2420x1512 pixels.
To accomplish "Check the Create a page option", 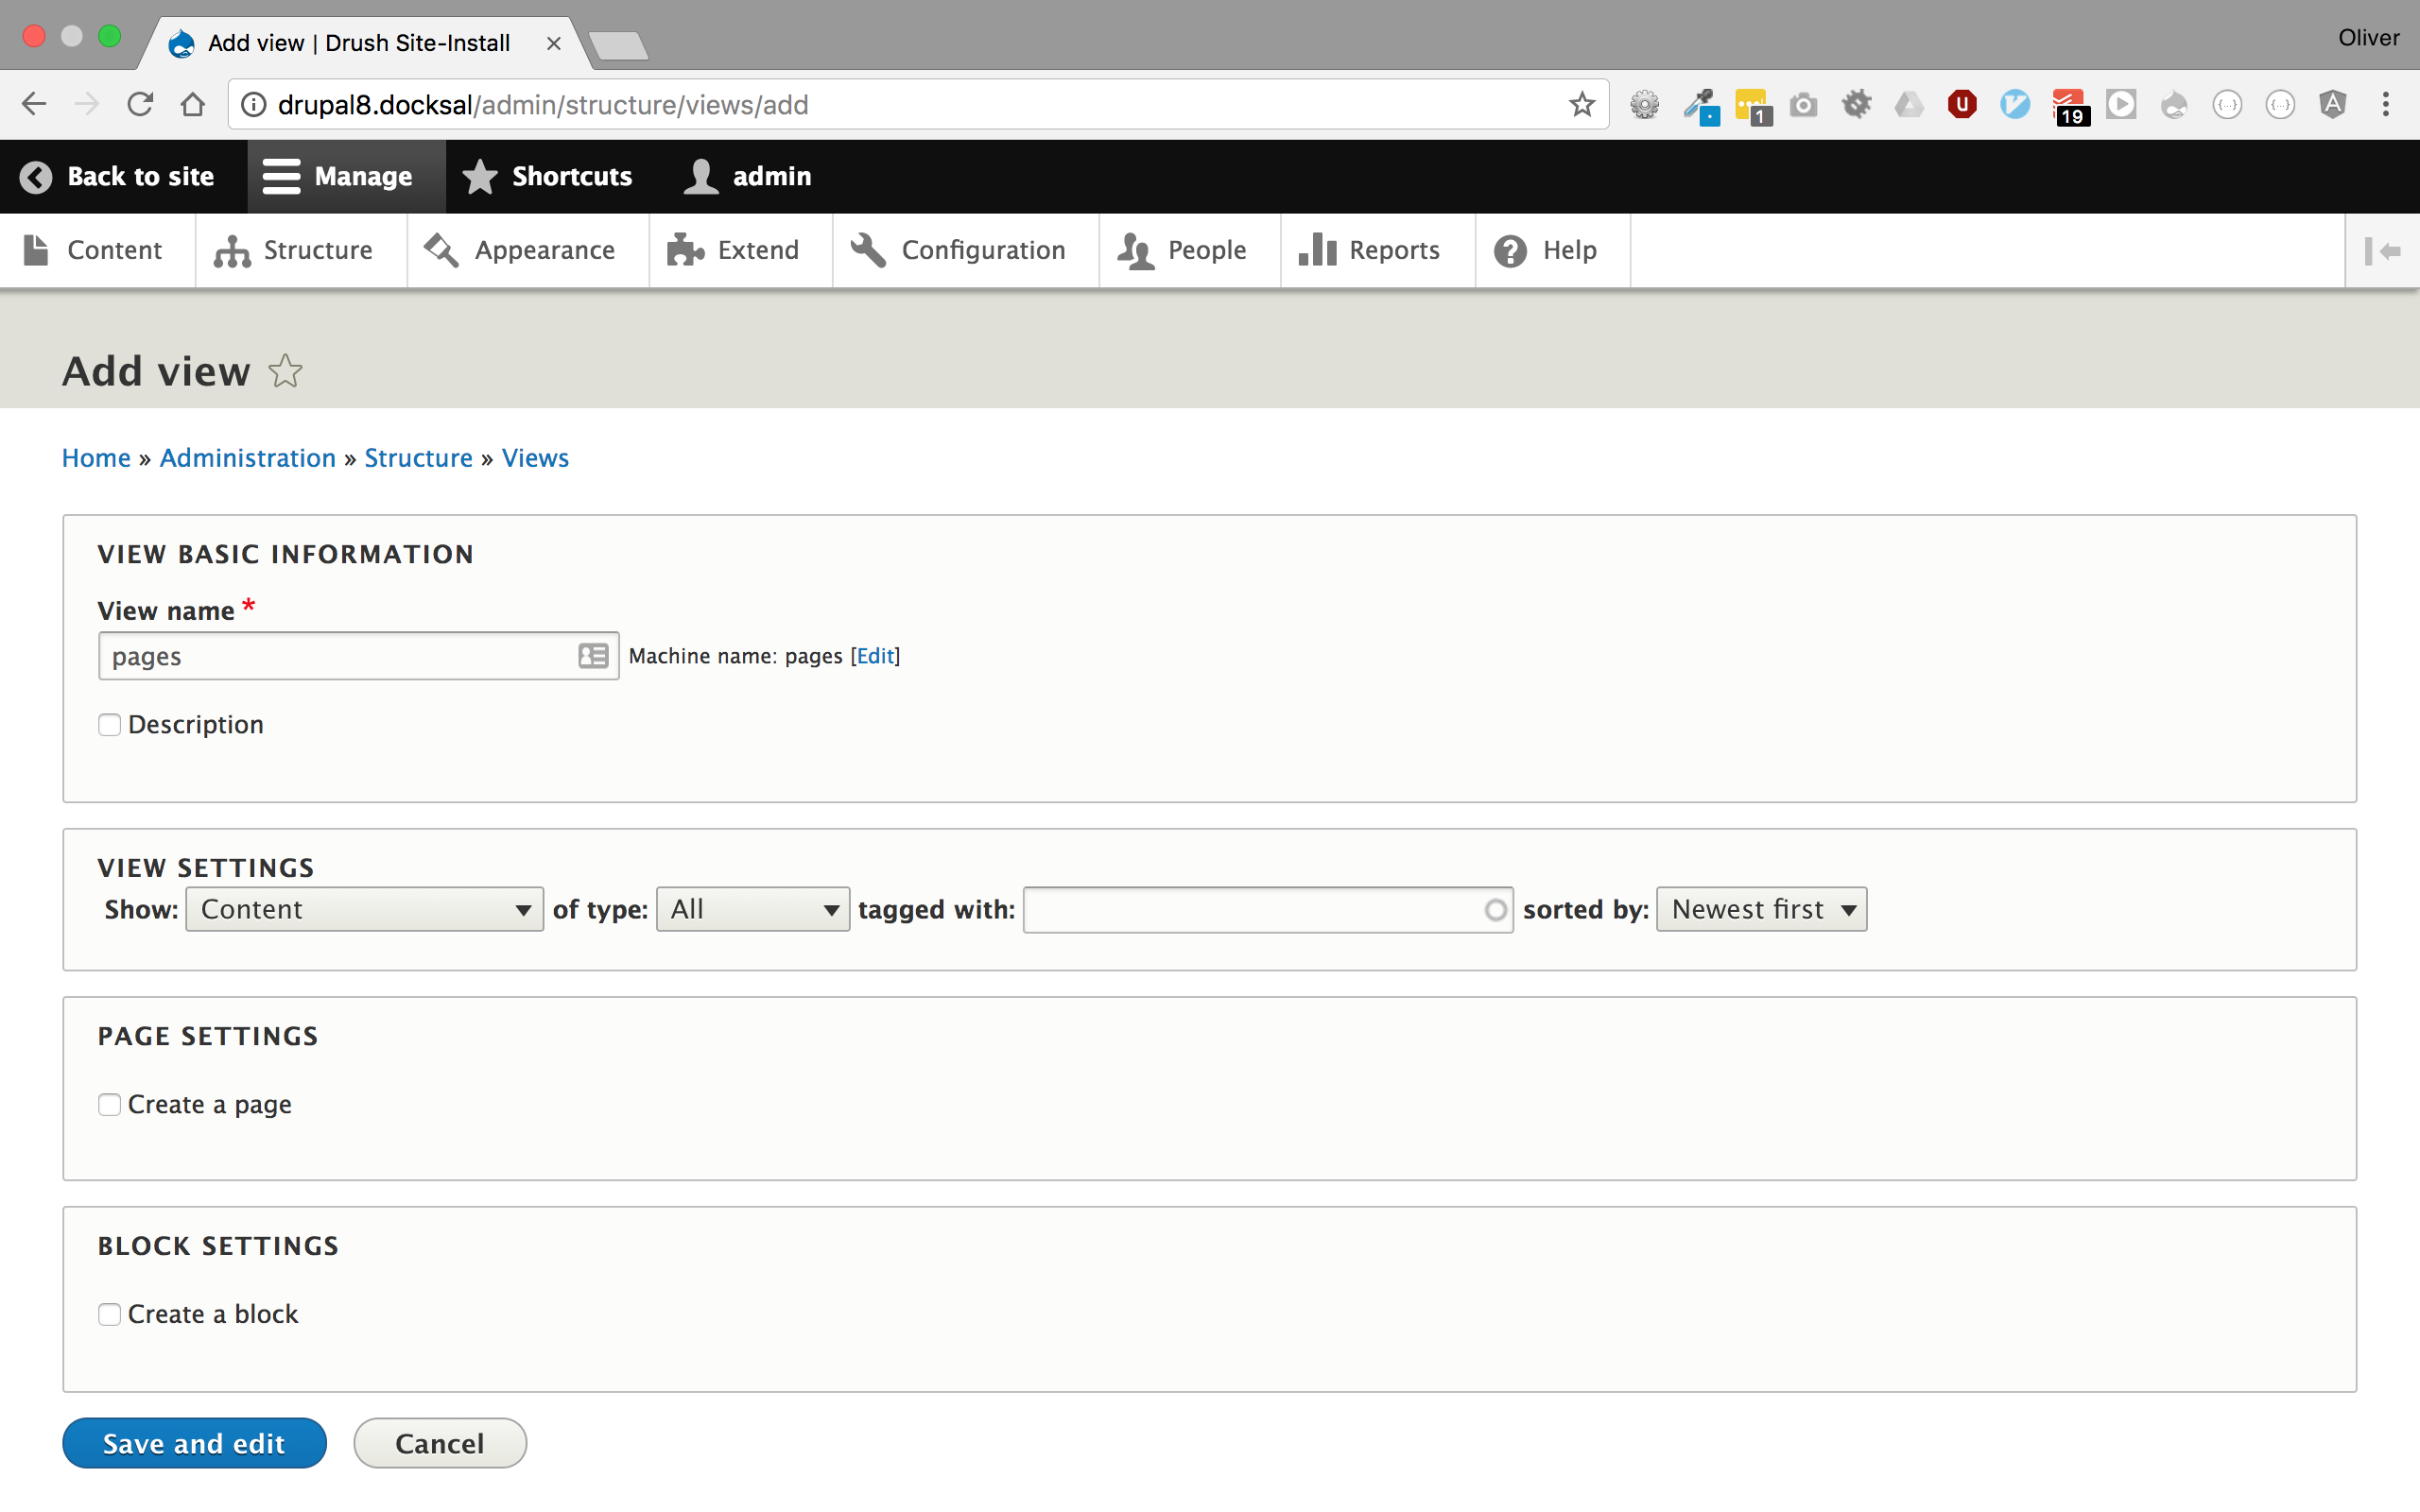I will point(109,1105).
